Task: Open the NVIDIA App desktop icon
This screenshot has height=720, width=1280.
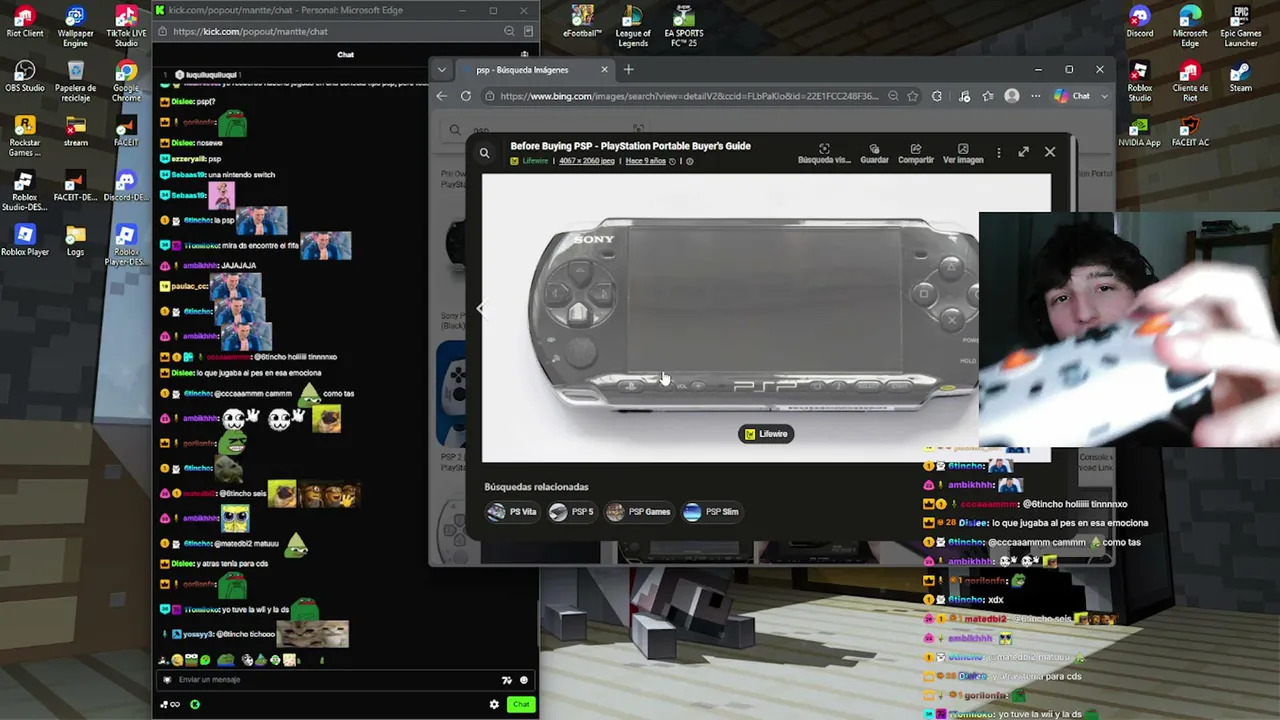Action: pyautogui.click(x=1139, y=132)
